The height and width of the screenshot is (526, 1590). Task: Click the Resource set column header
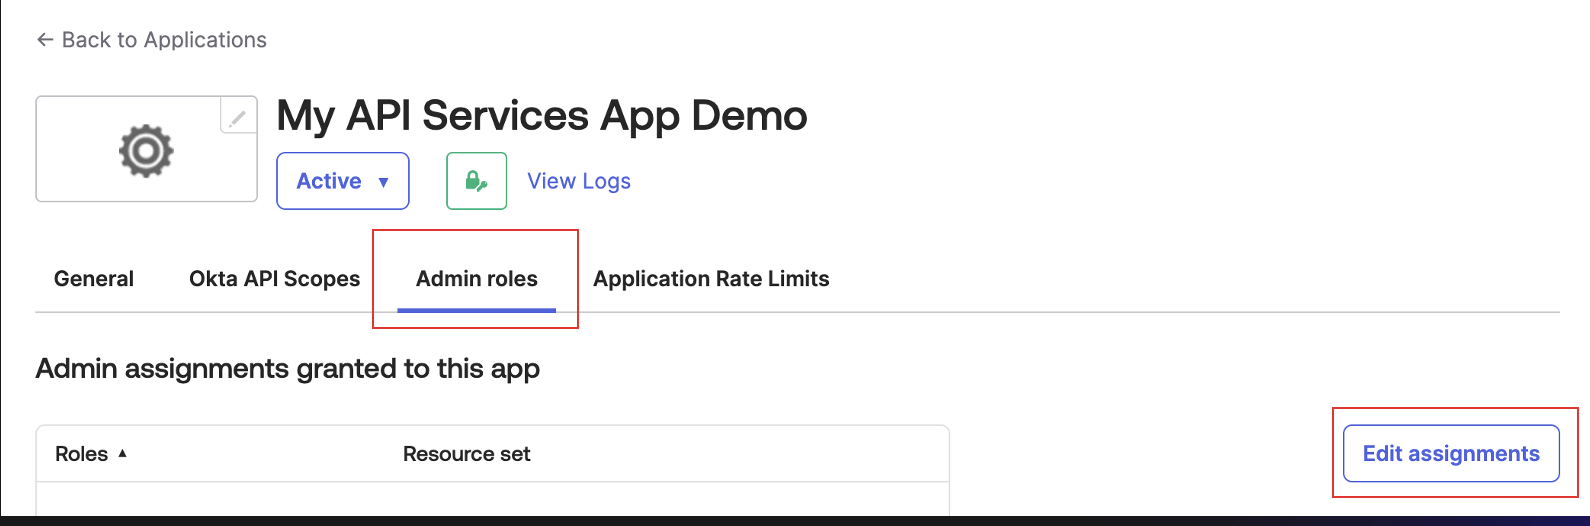466,454
